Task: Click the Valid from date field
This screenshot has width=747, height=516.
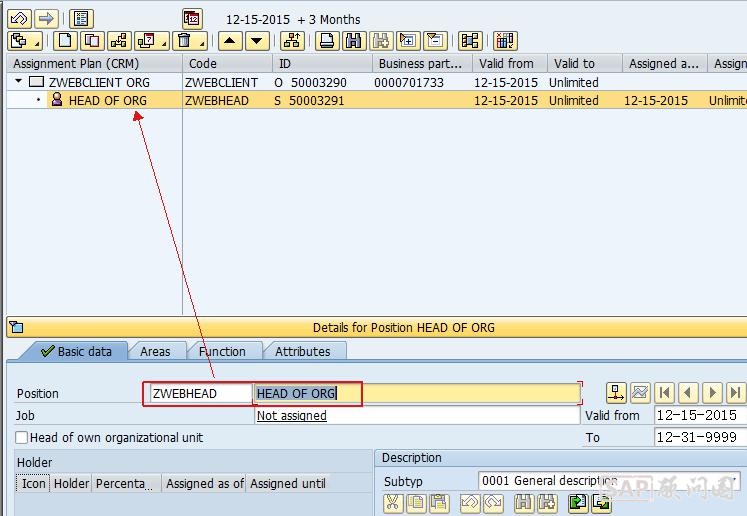Action: click(697, 415)
